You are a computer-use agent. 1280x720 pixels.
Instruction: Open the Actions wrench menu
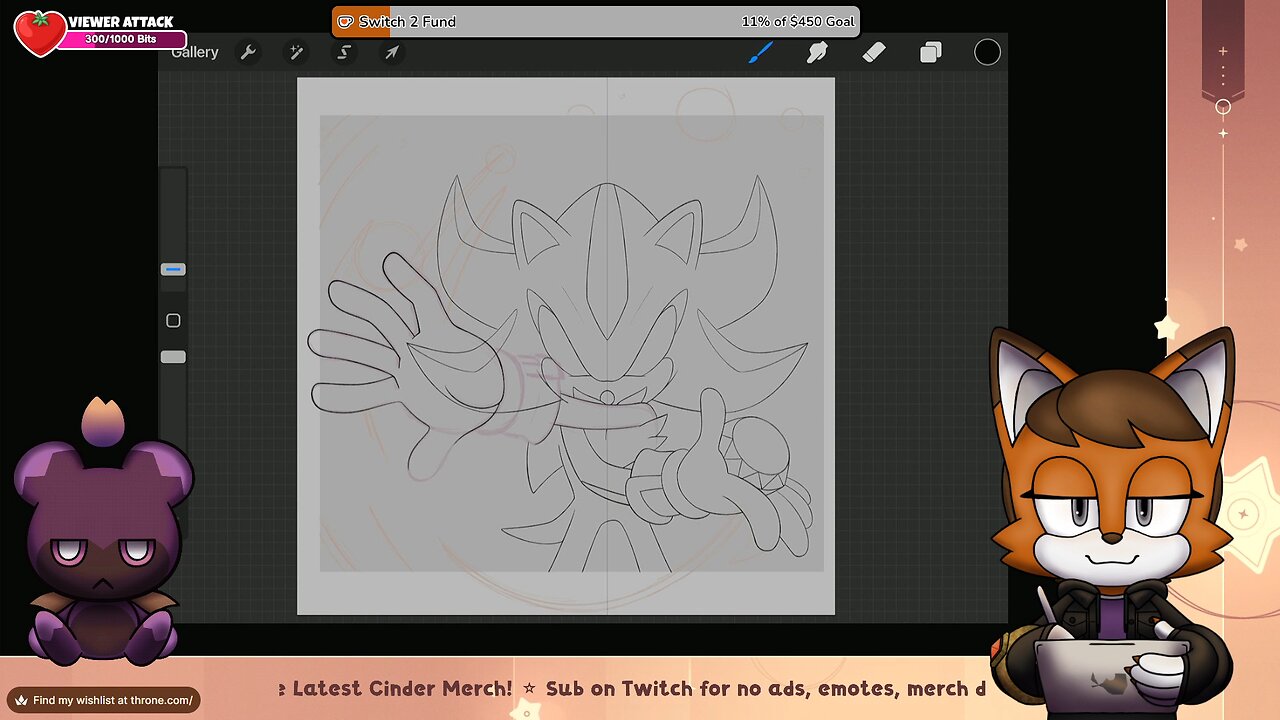(248, 52)
